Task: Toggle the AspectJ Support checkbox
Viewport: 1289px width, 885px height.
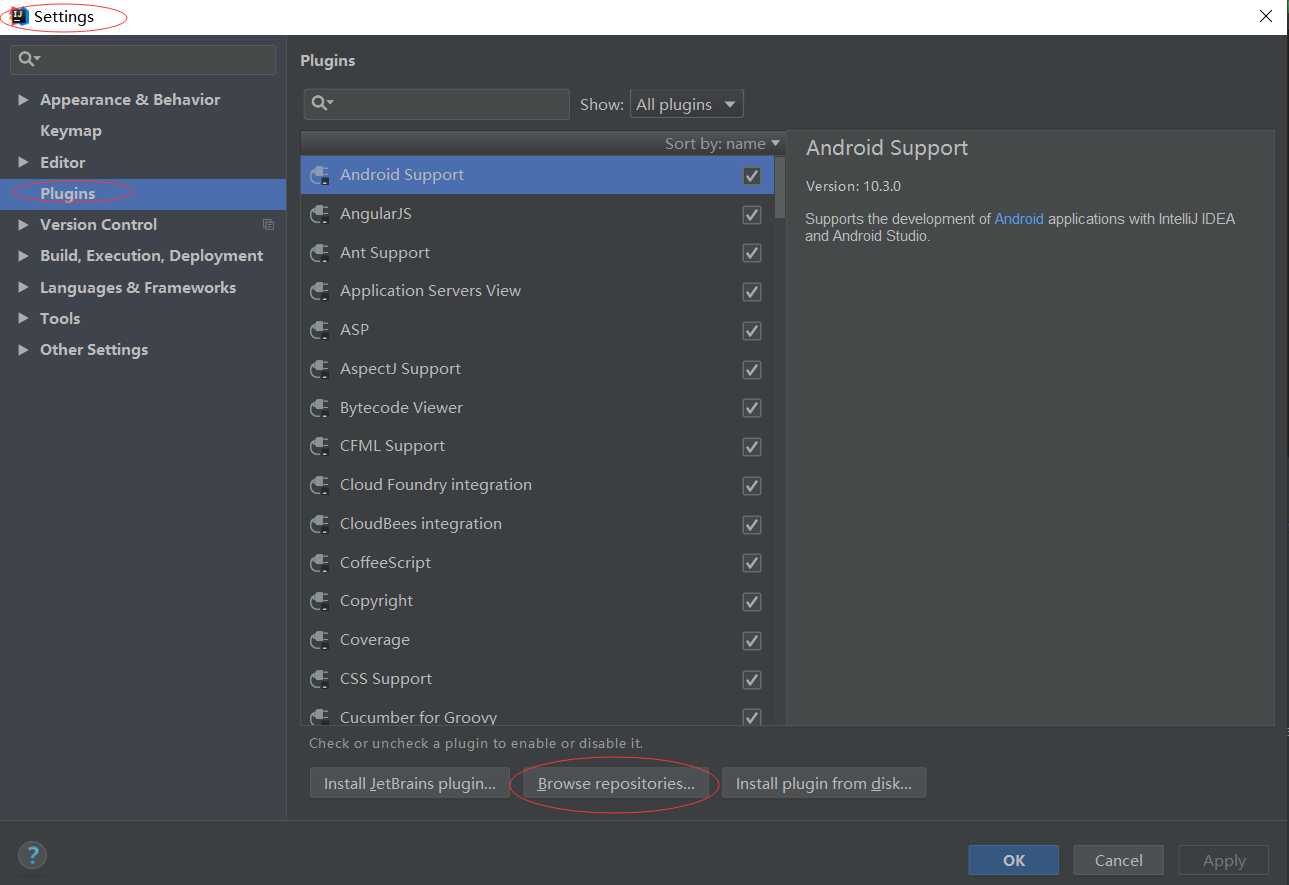Action: click(752, 370)
